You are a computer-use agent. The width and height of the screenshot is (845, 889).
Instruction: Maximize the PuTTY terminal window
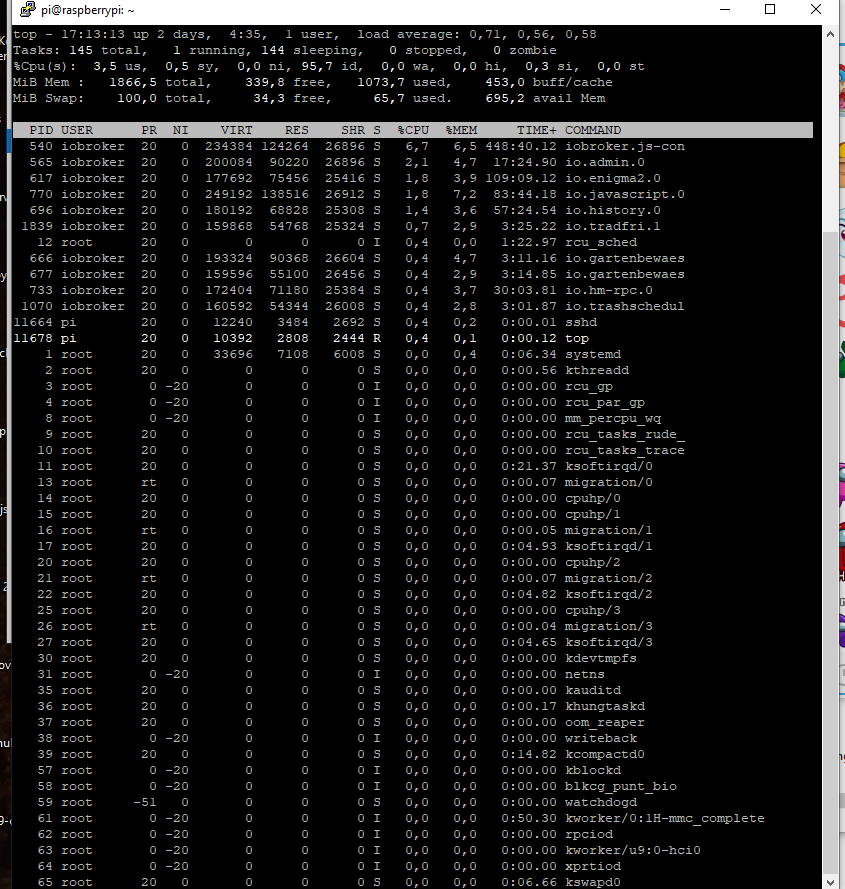point(770,9)
